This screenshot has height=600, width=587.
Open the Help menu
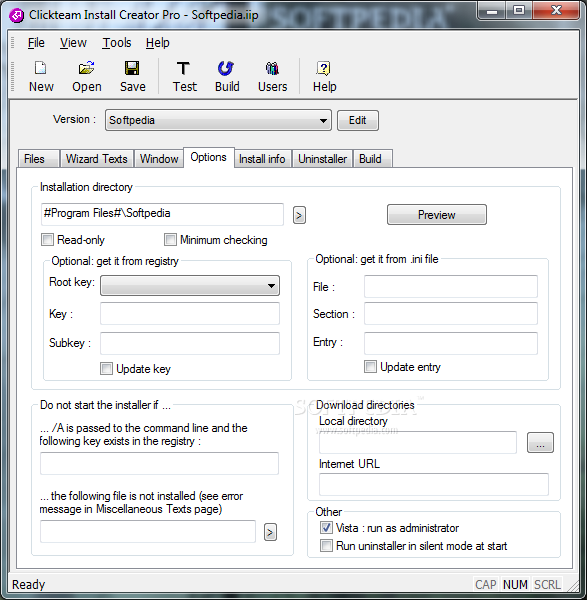tap(157, 43)
